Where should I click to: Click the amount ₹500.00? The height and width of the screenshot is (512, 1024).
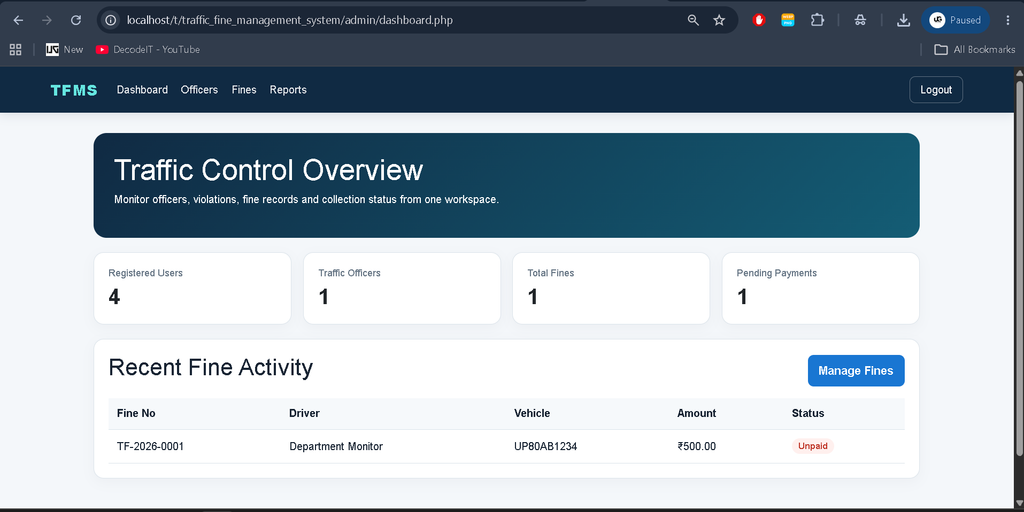[696, 447]
